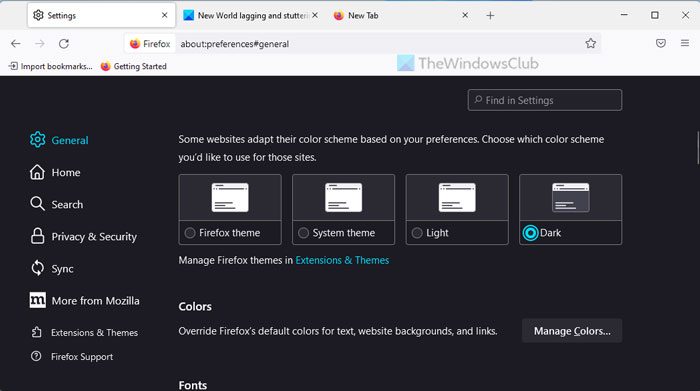Click the Privacy & Security lock icon
The height and width of the screenshot is (391, 700).
click(x=38, y=236)
